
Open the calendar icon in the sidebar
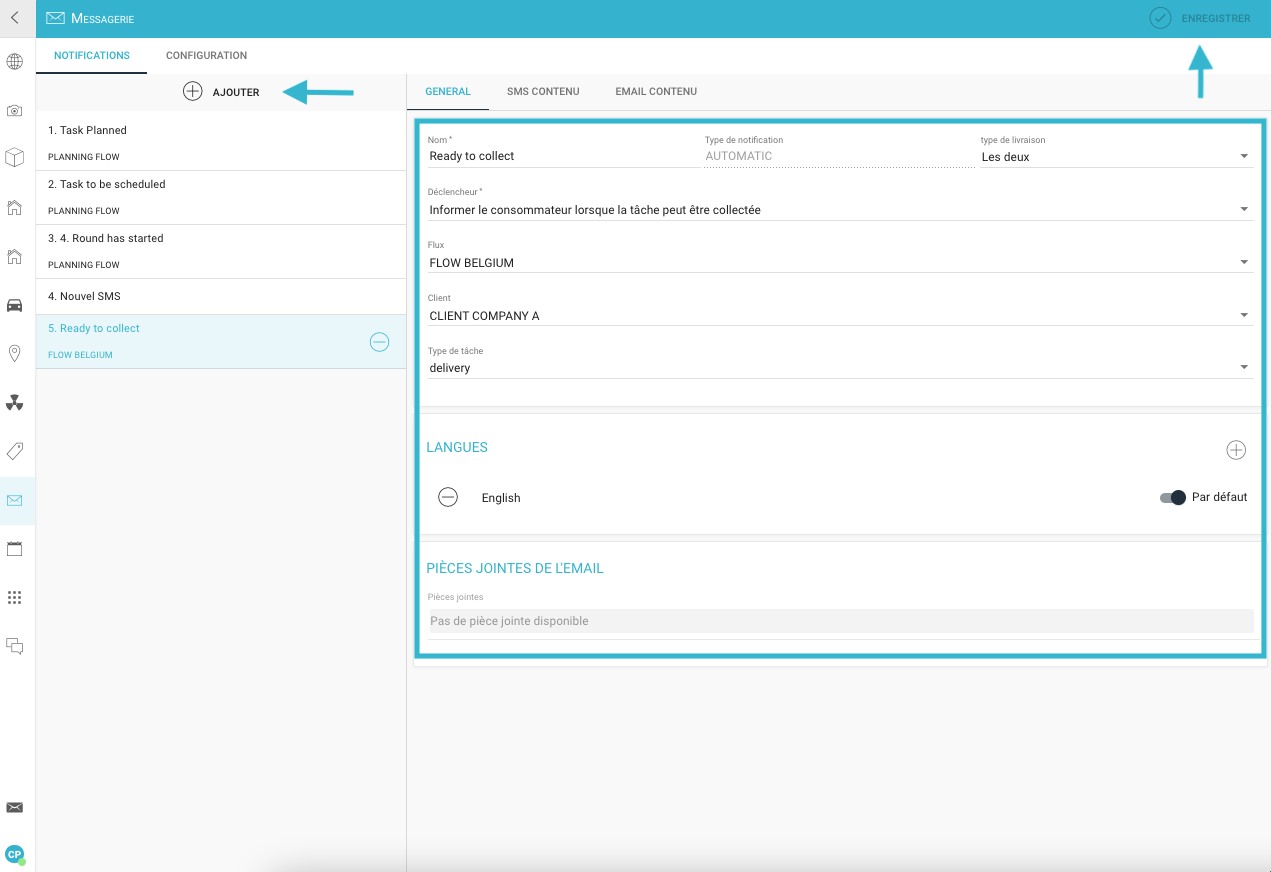pos(15,549)
